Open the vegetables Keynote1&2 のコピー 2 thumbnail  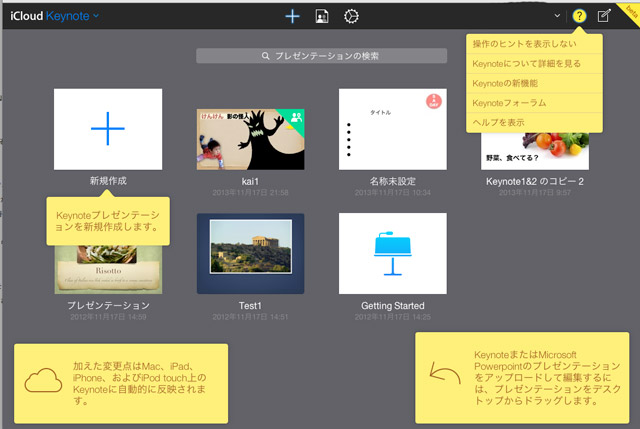[535, 151]
